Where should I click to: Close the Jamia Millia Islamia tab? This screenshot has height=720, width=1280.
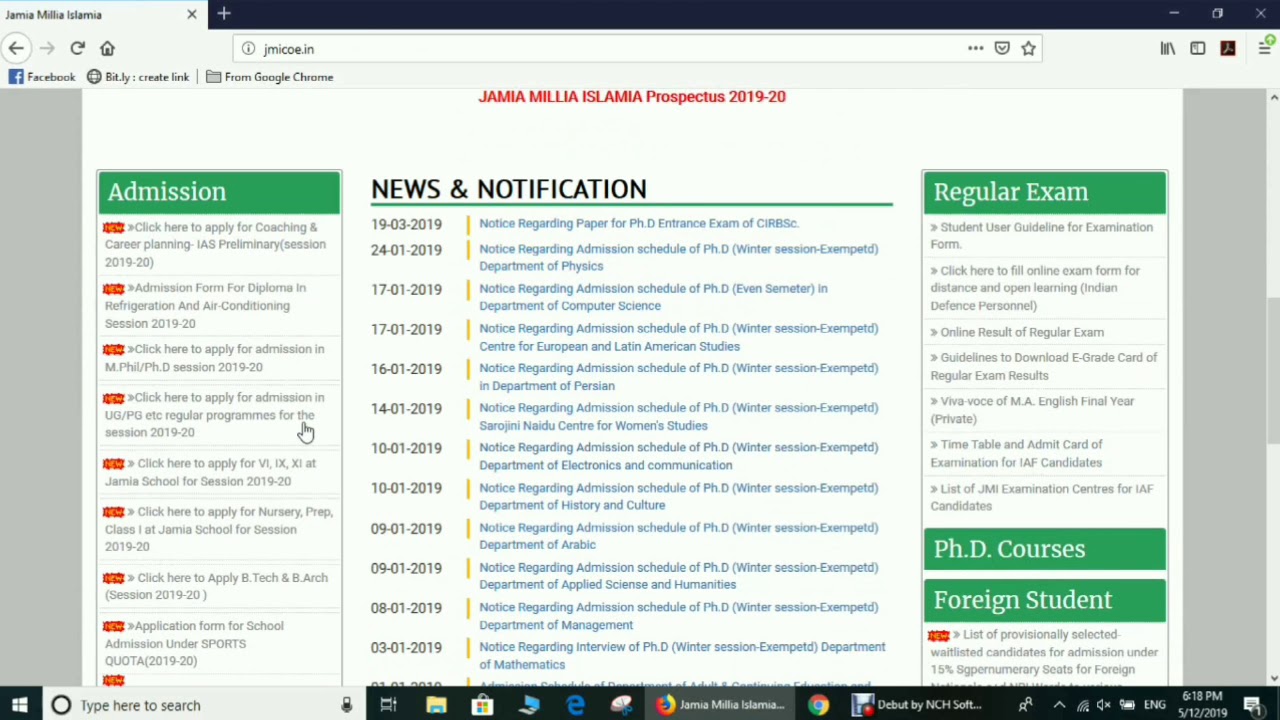click(x=192, y=15)
